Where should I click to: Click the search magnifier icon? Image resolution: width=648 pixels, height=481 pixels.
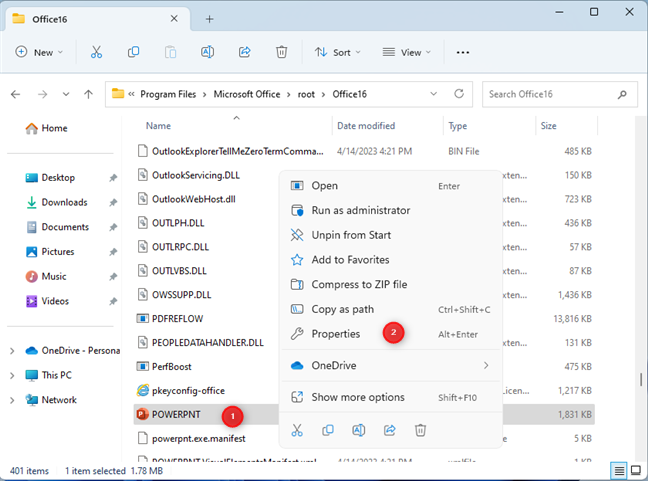click(622, 95)
